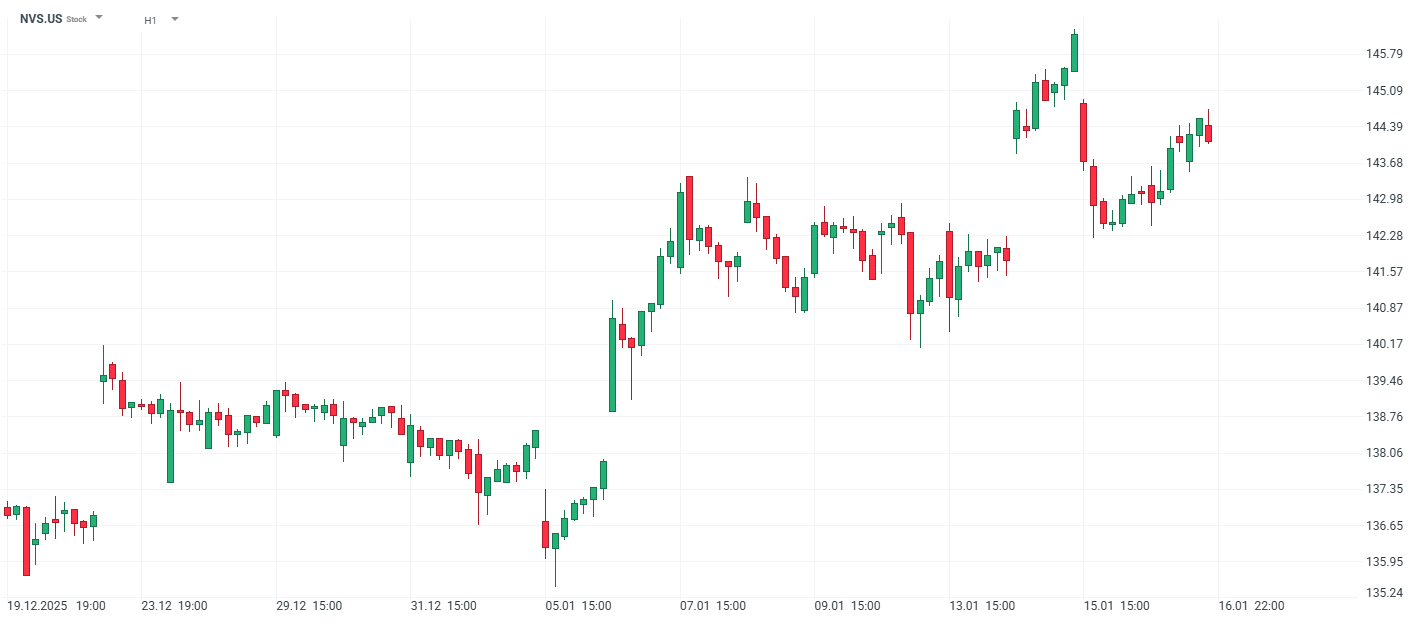
Task: Click the 05.01 15:00 time label
Action: 578,606
